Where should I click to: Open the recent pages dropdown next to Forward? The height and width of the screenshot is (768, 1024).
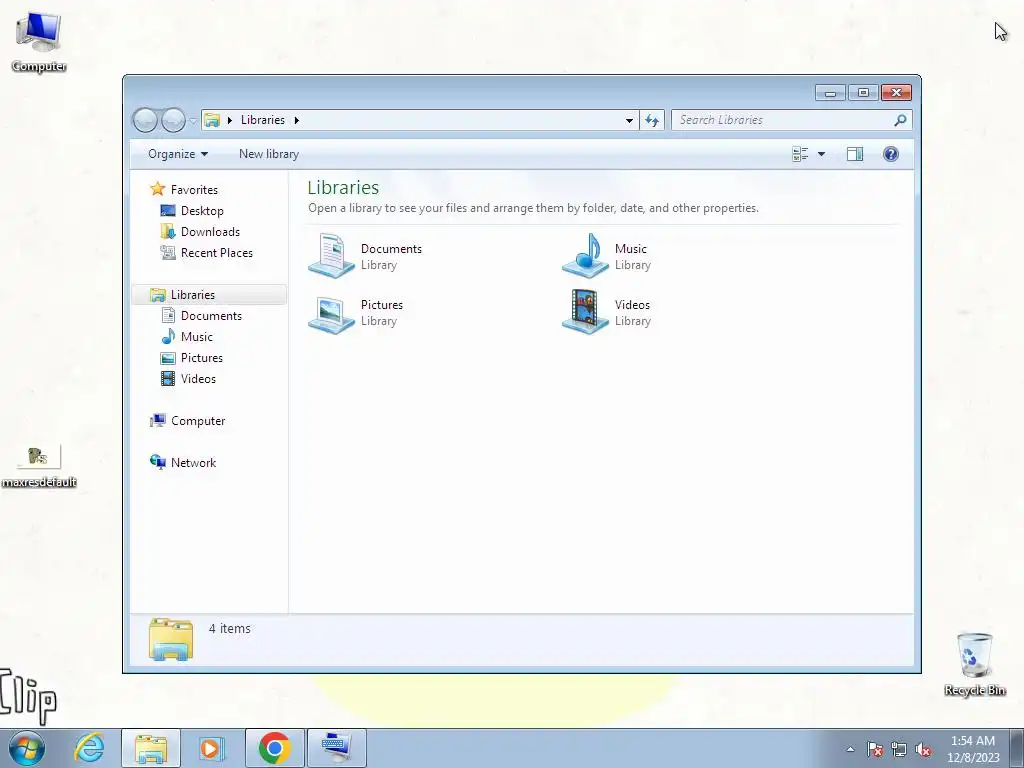coord(193,120)
